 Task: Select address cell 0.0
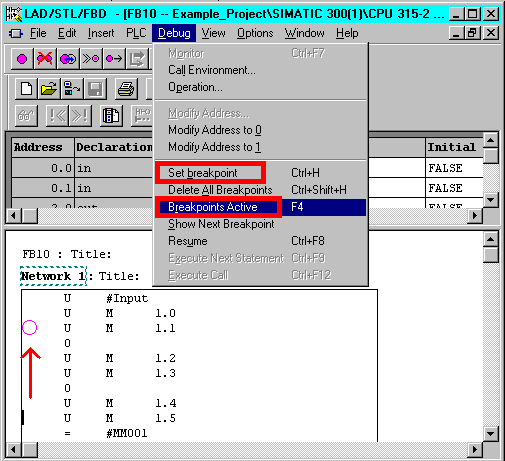(43, 168)
